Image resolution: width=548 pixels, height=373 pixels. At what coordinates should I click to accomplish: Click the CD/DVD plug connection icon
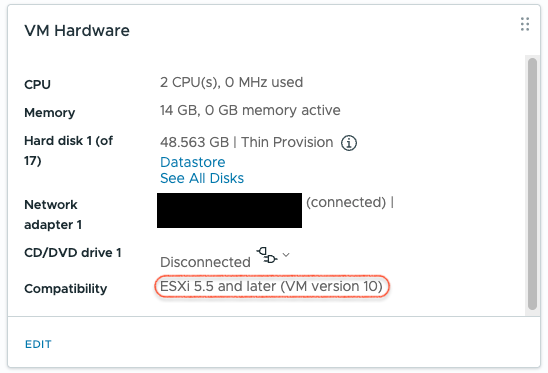click(267, 255)
